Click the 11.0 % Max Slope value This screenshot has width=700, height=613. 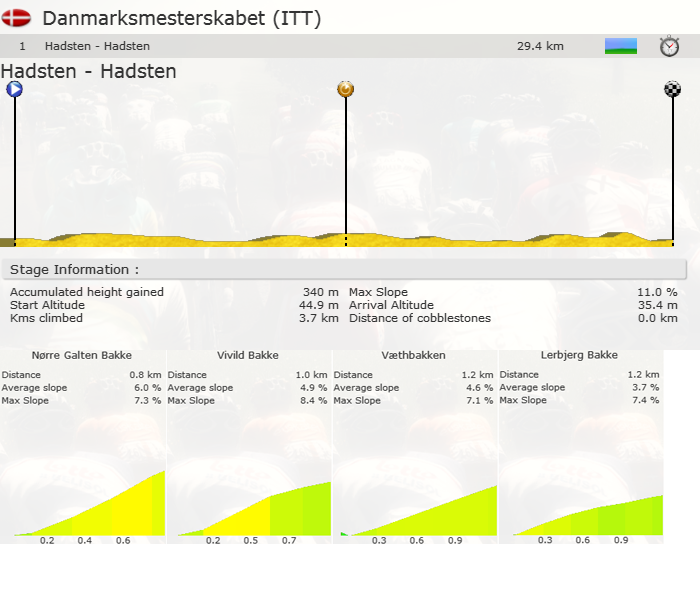tap(657, 292)
